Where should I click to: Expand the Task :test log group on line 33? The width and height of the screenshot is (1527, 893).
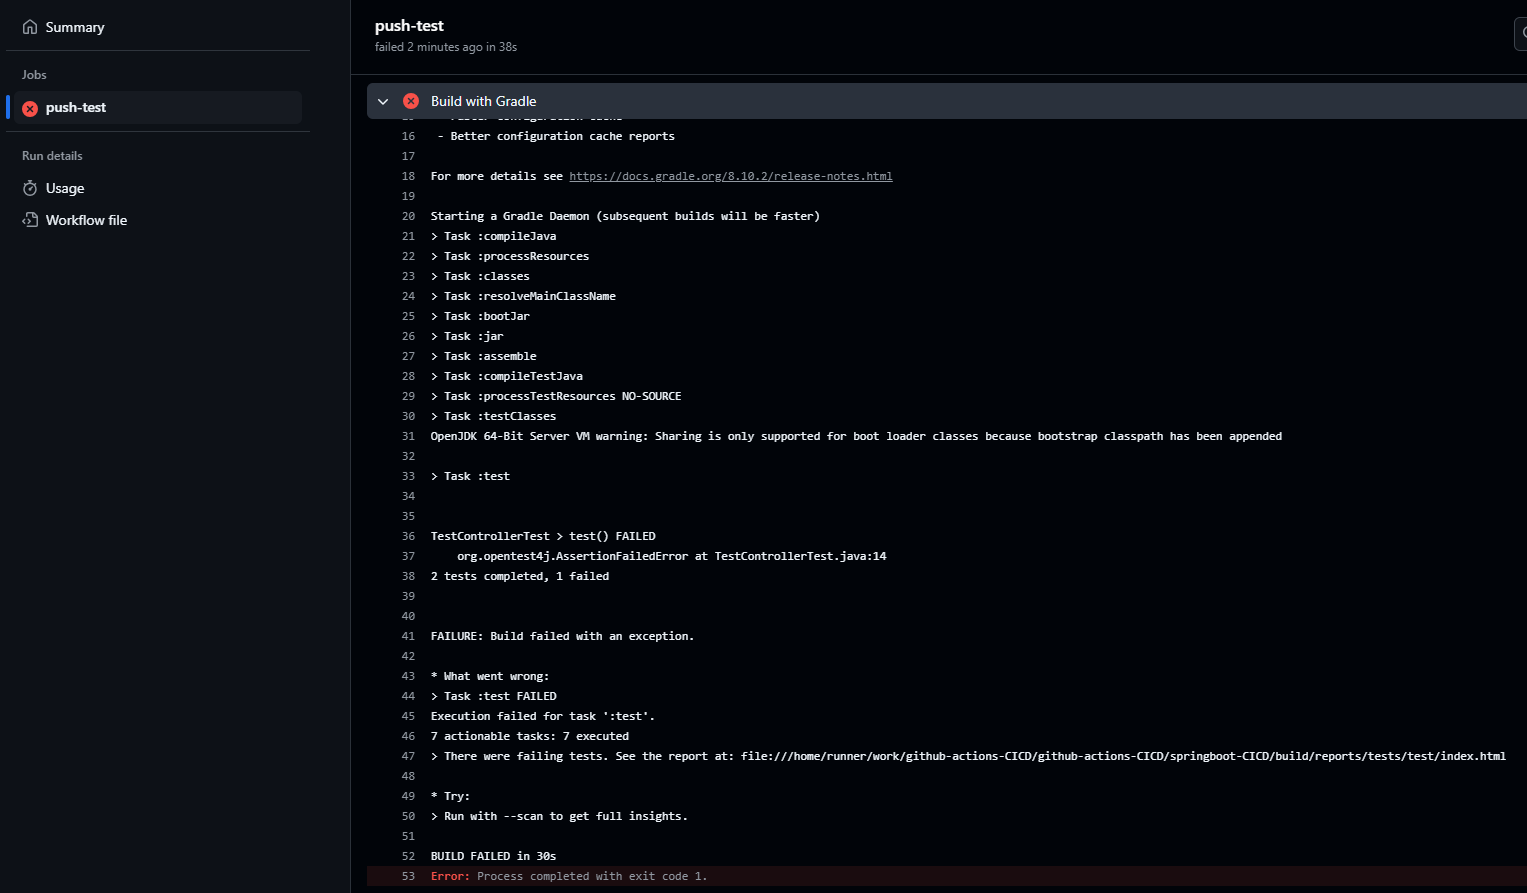pos(434,476)
